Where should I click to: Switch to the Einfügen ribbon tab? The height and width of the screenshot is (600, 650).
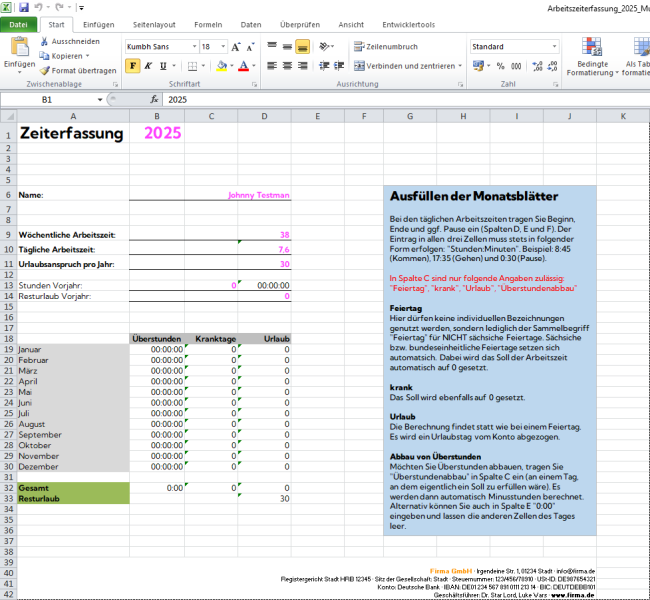[99, 24]
